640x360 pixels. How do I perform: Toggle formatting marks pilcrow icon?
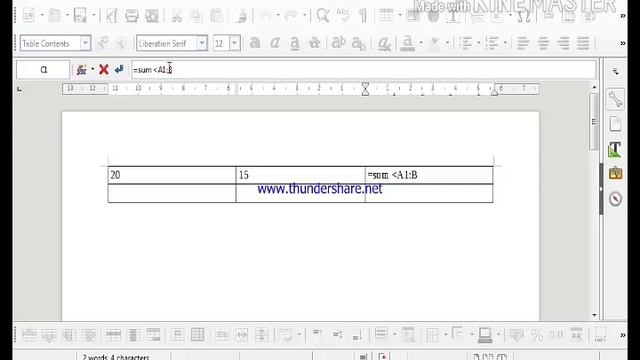click(x=362, y=16)
